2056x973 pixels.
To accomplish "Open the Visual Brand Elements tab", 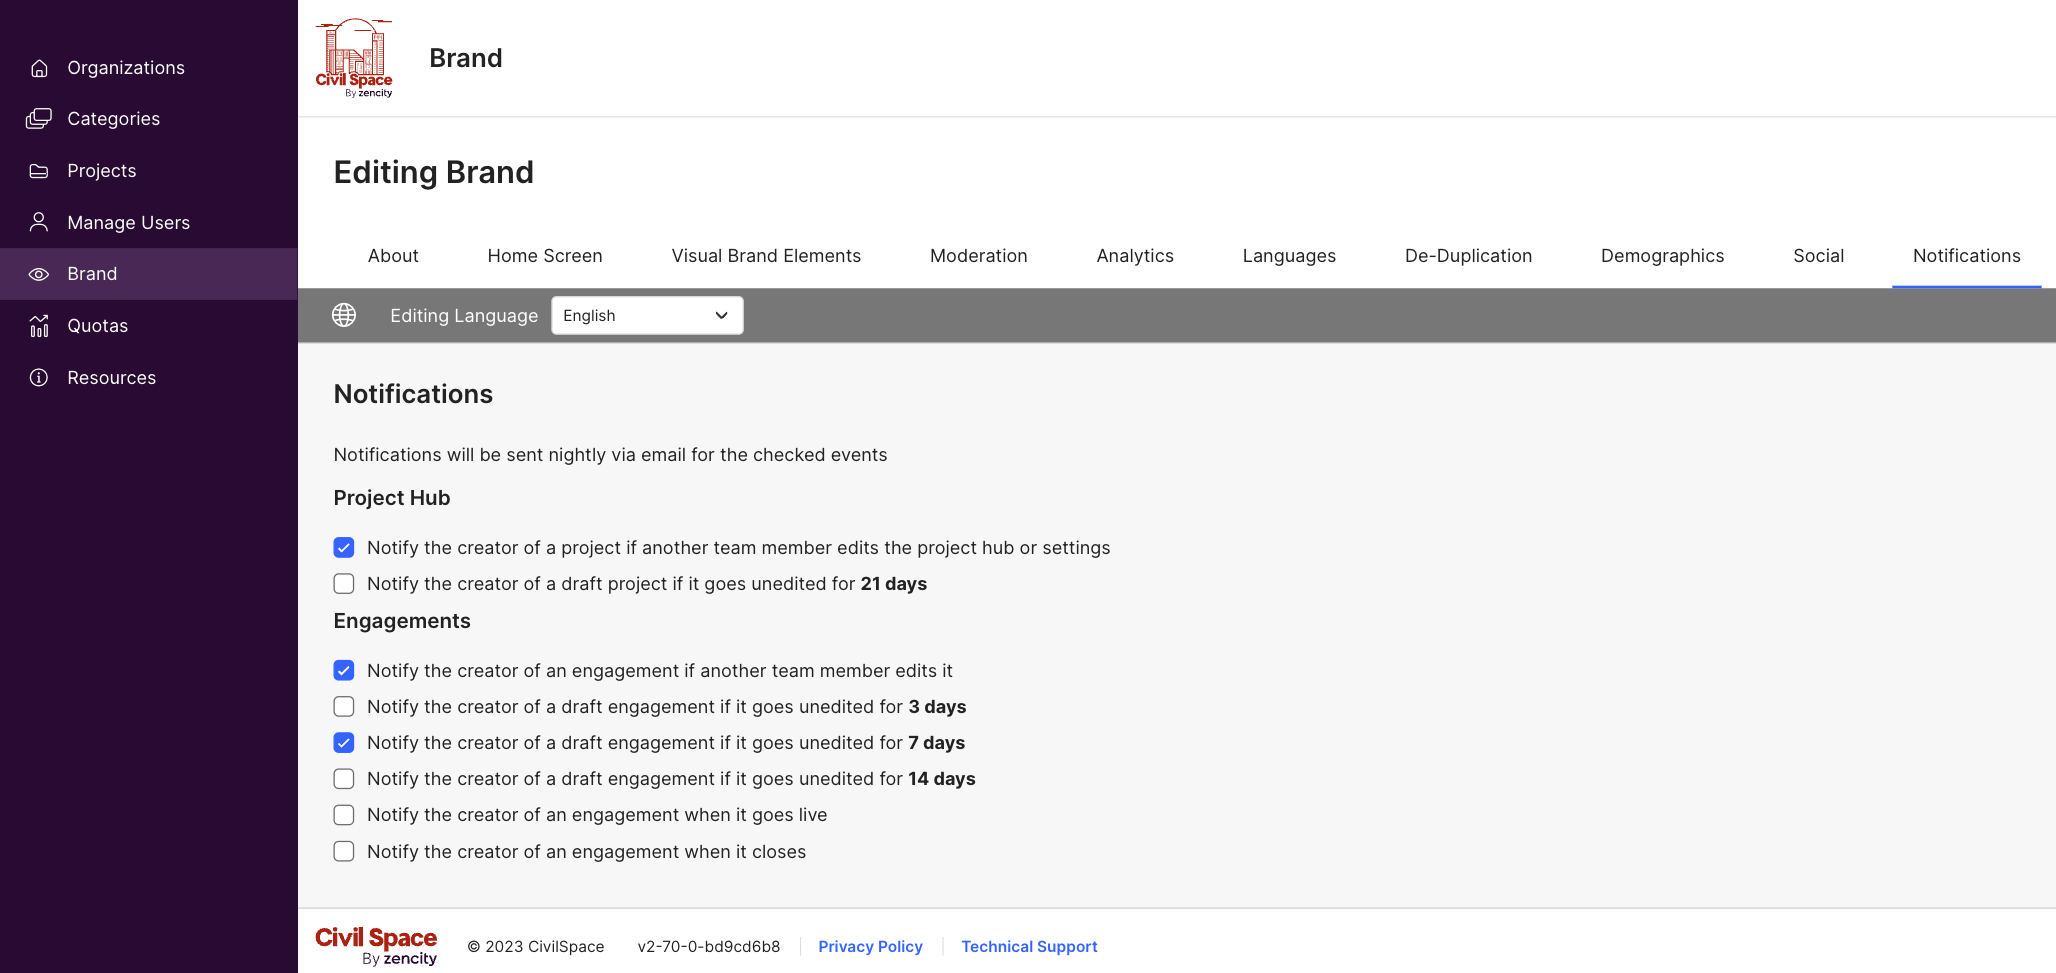I will 766,256.
